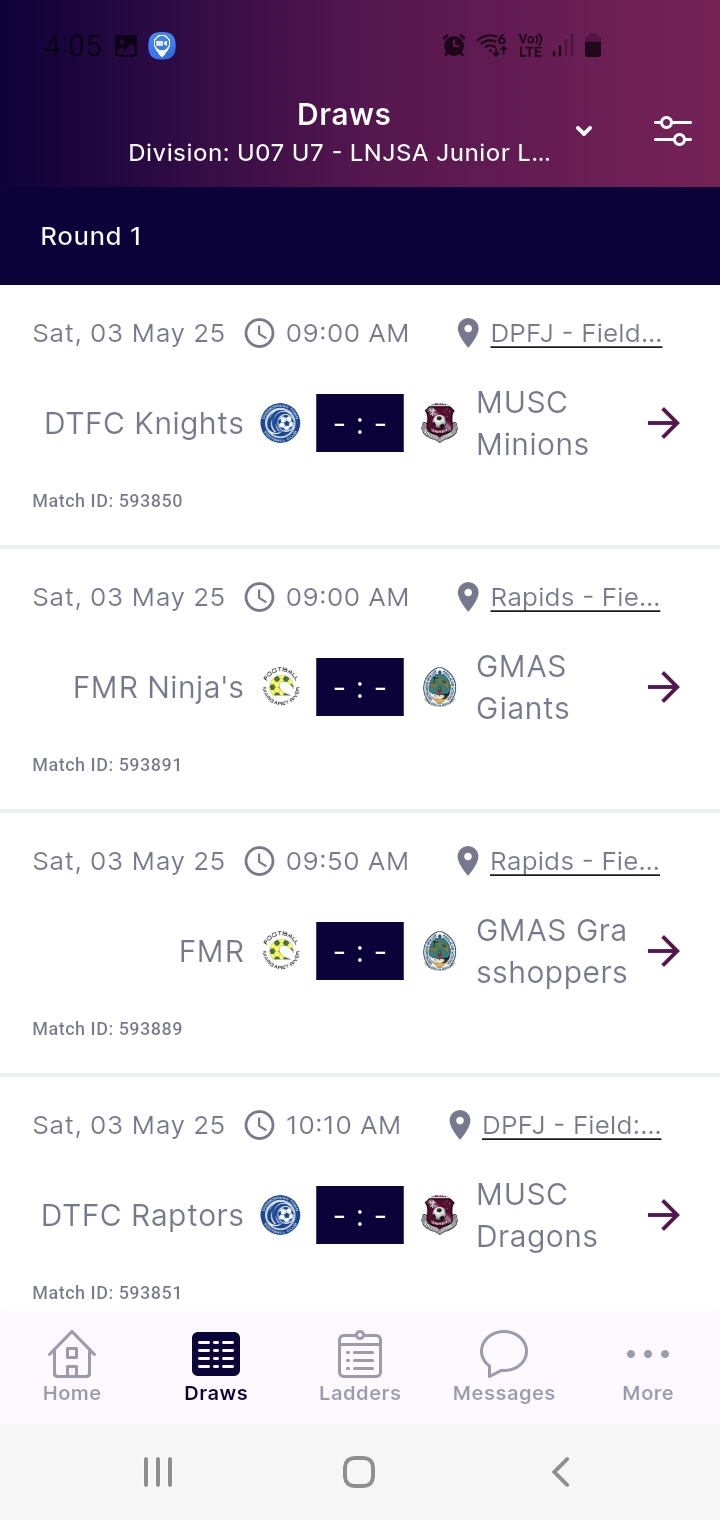Open the More menu
This screenshot has height=1520, width=720.
(648, 1367)
